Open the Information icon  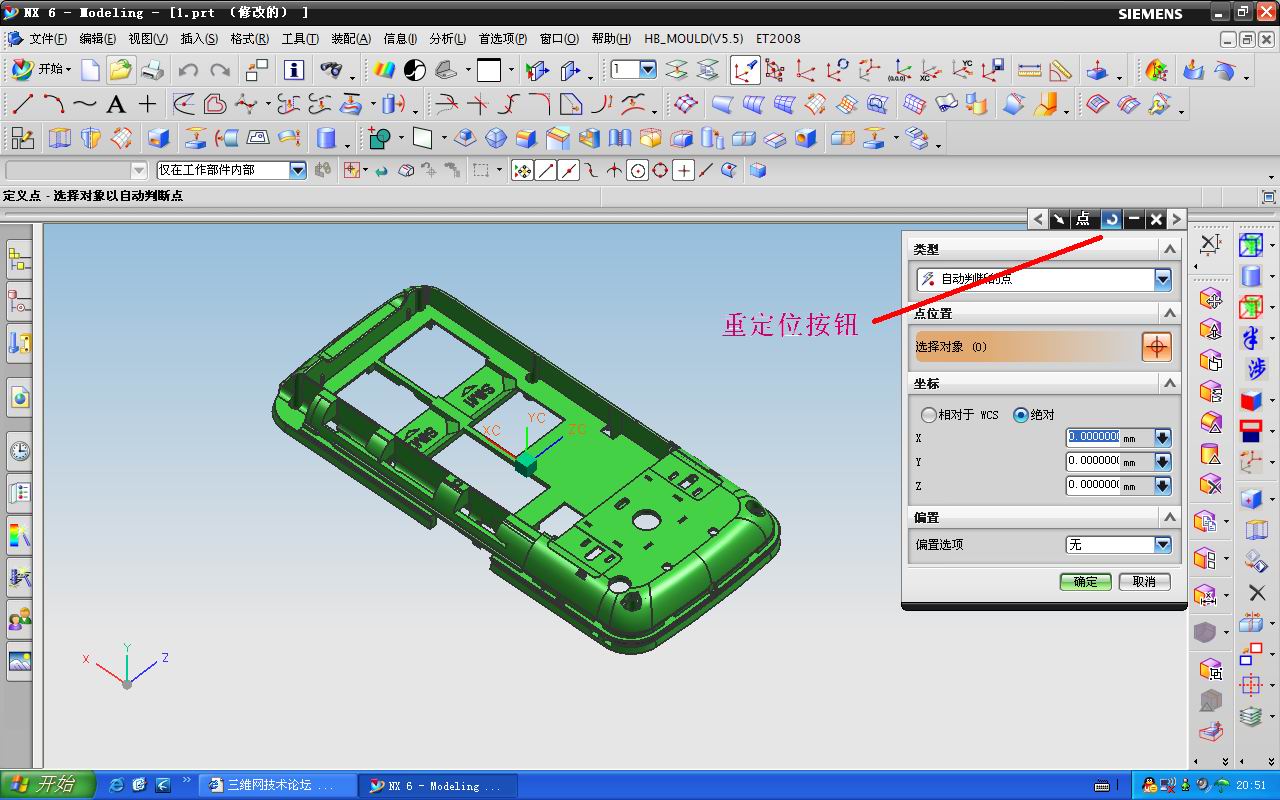294,70
